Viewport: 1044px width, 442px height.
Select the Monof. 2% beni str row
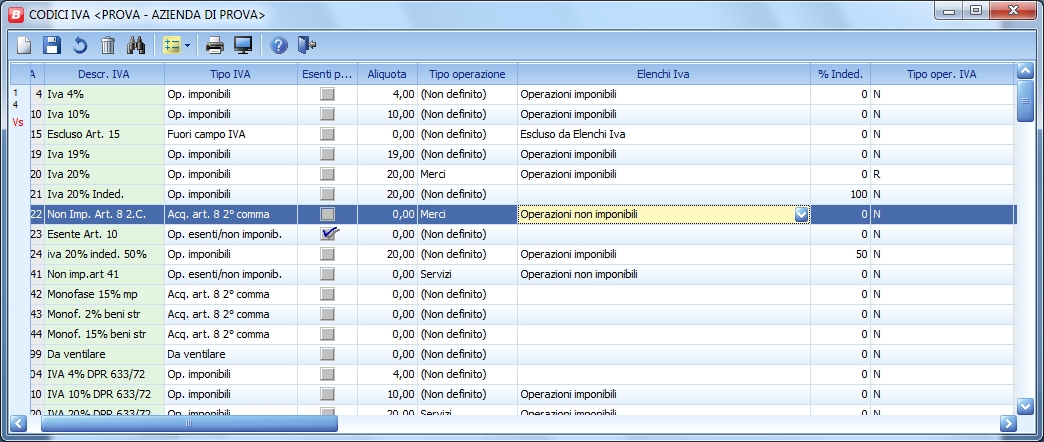104,314
